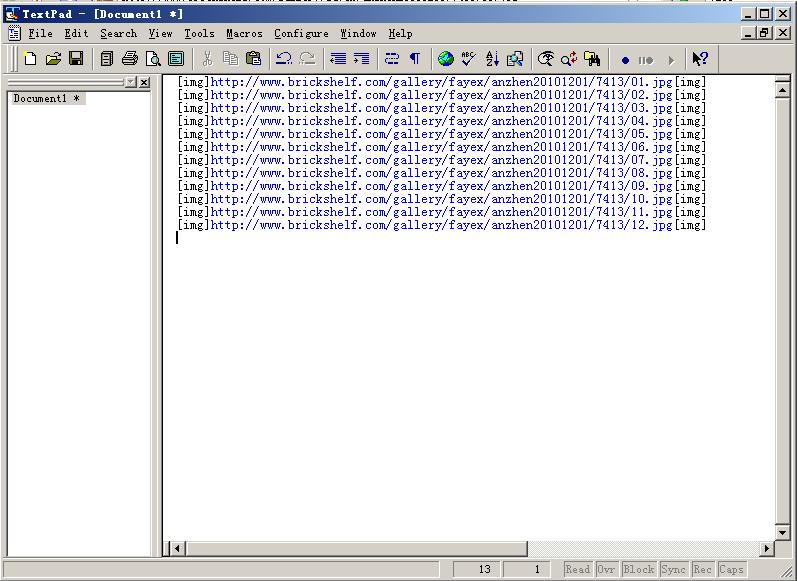Click the Read indicator in status bar
797x581 pixels.
577,569
